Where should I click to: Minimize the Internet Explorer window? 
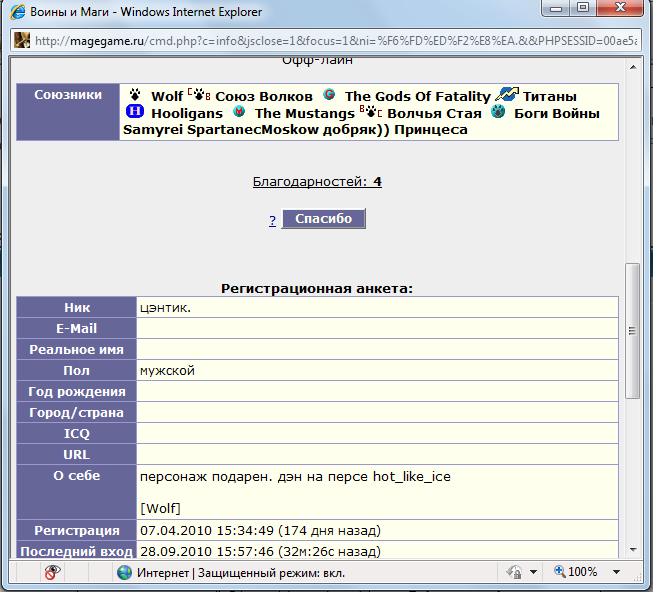point(556,8)
